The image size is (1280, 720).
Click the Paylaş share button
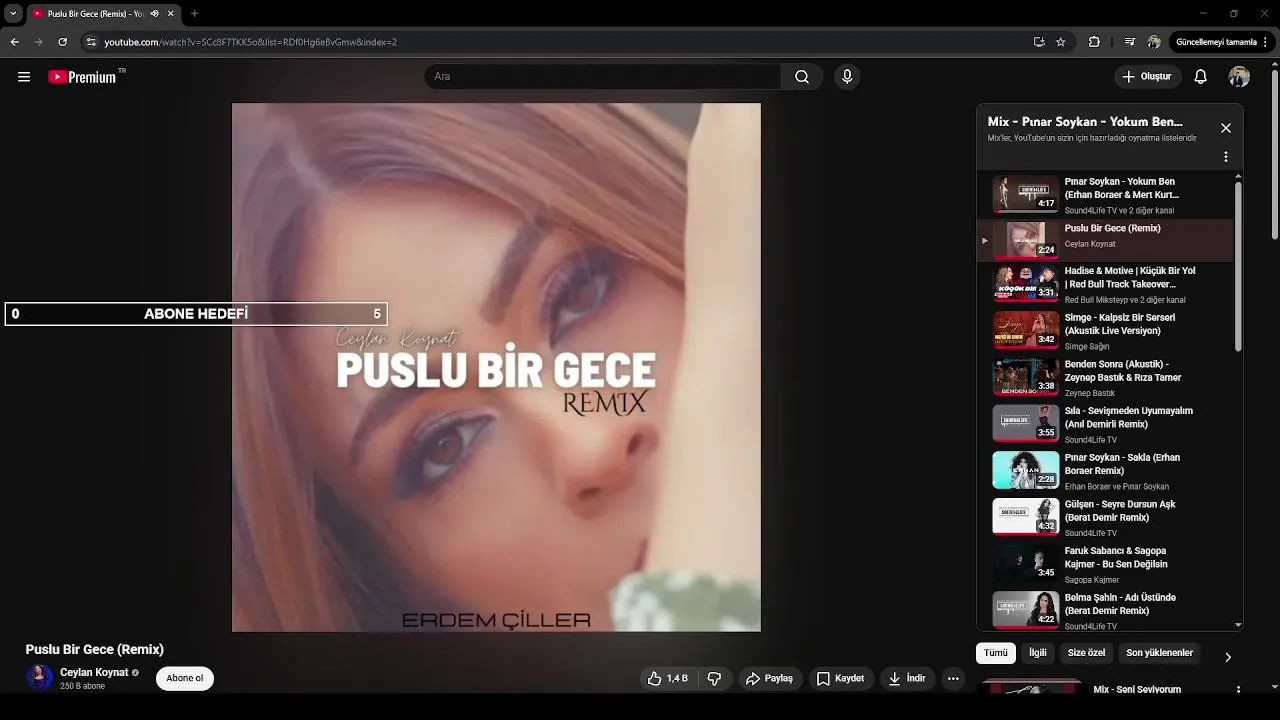tap(769, 678)
